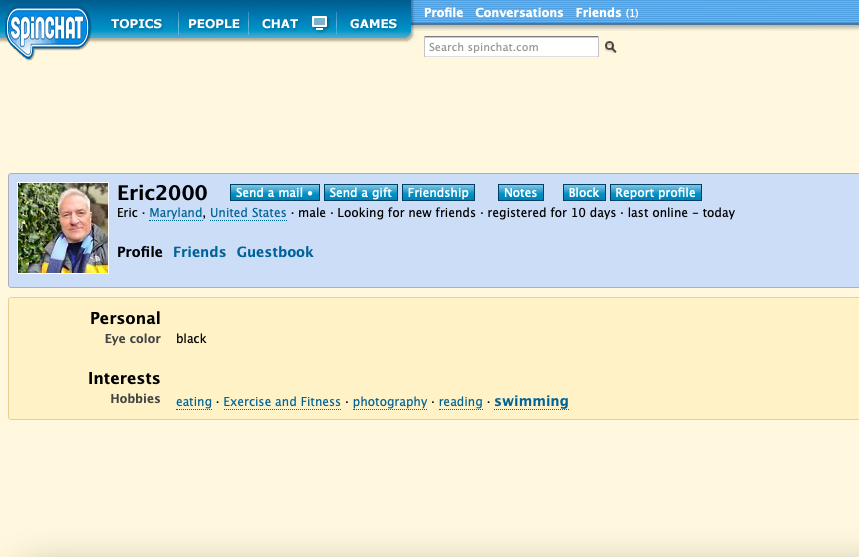859x557 pixels.
Task: Open the swimming hobby link
Action: (531, 401)
